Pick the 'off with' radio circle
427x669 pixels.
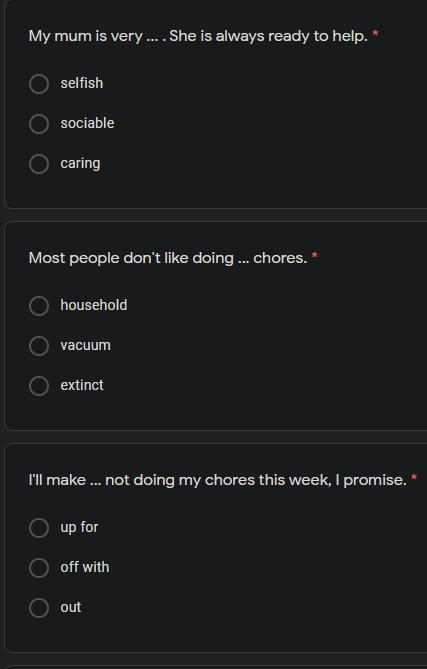point(39,568)
